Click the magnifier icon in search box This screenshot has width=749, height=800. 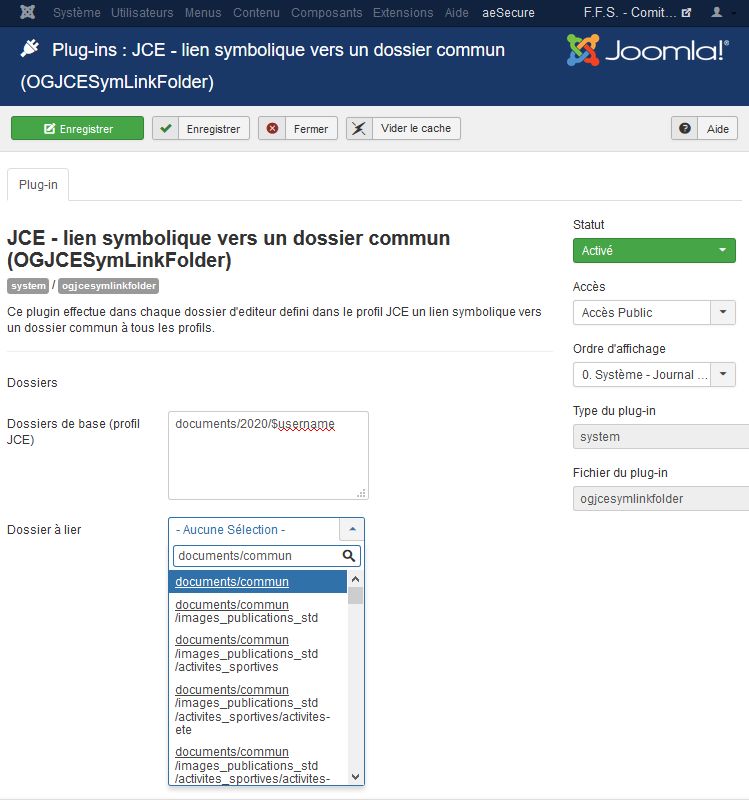(x=349, y=556)
